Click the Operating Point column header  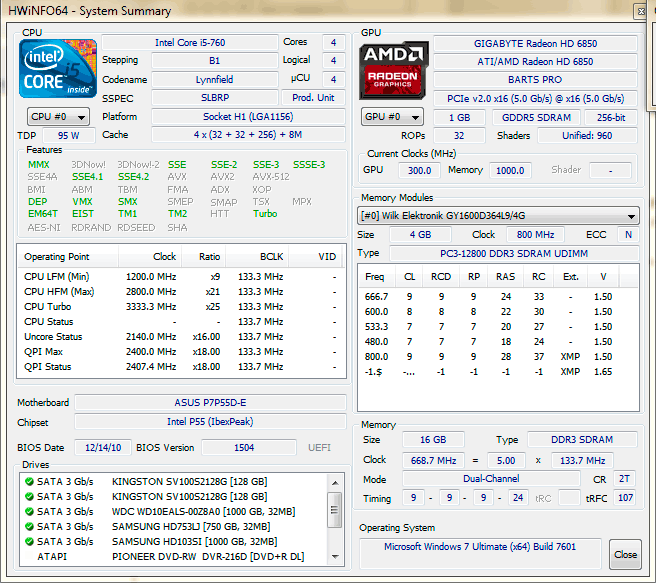68,257
